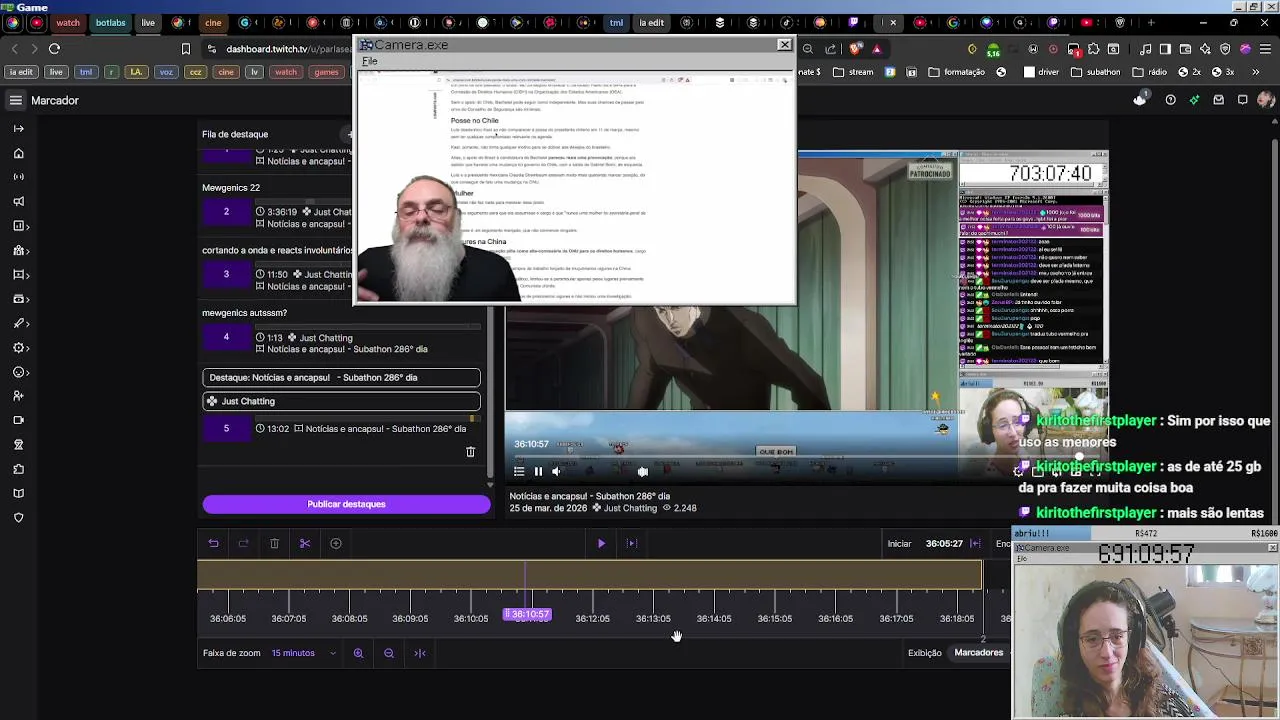1280x720 pixels.
Task: Switch to the Exibição view
Action: [925, 653]
